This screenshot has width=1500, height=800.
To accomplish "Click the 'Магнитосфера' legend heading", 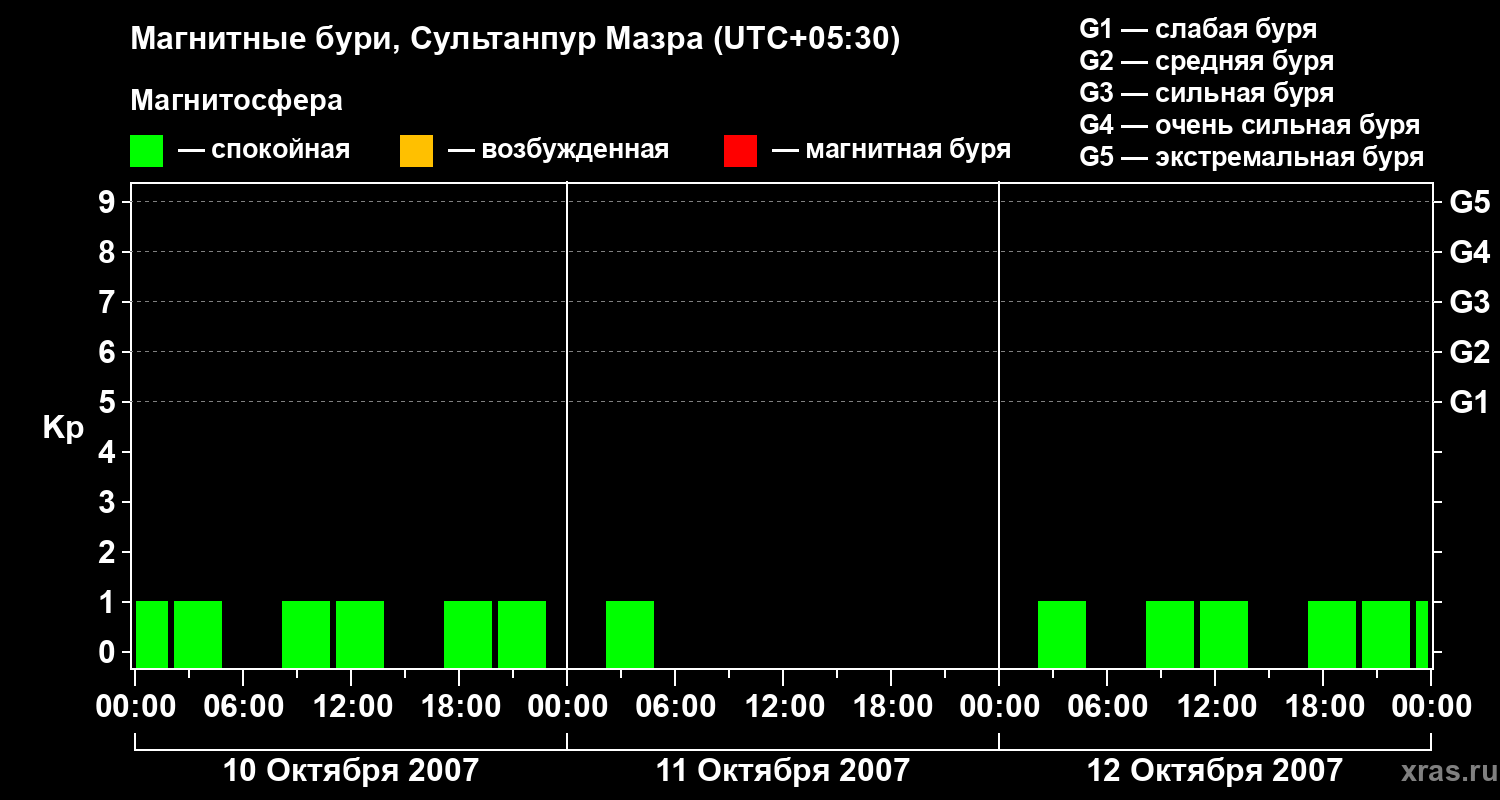I will (236, 101).
